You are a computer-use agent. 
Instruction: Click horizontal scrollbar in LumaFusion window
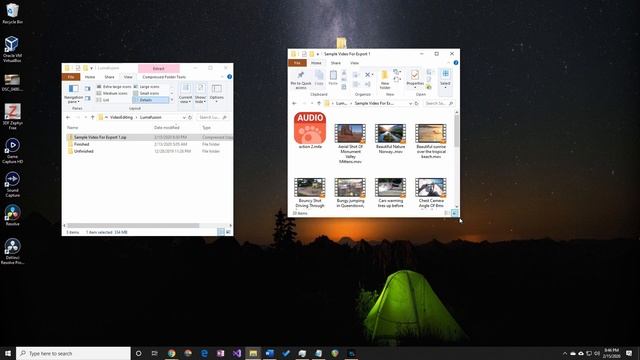[x=133, y=225]
